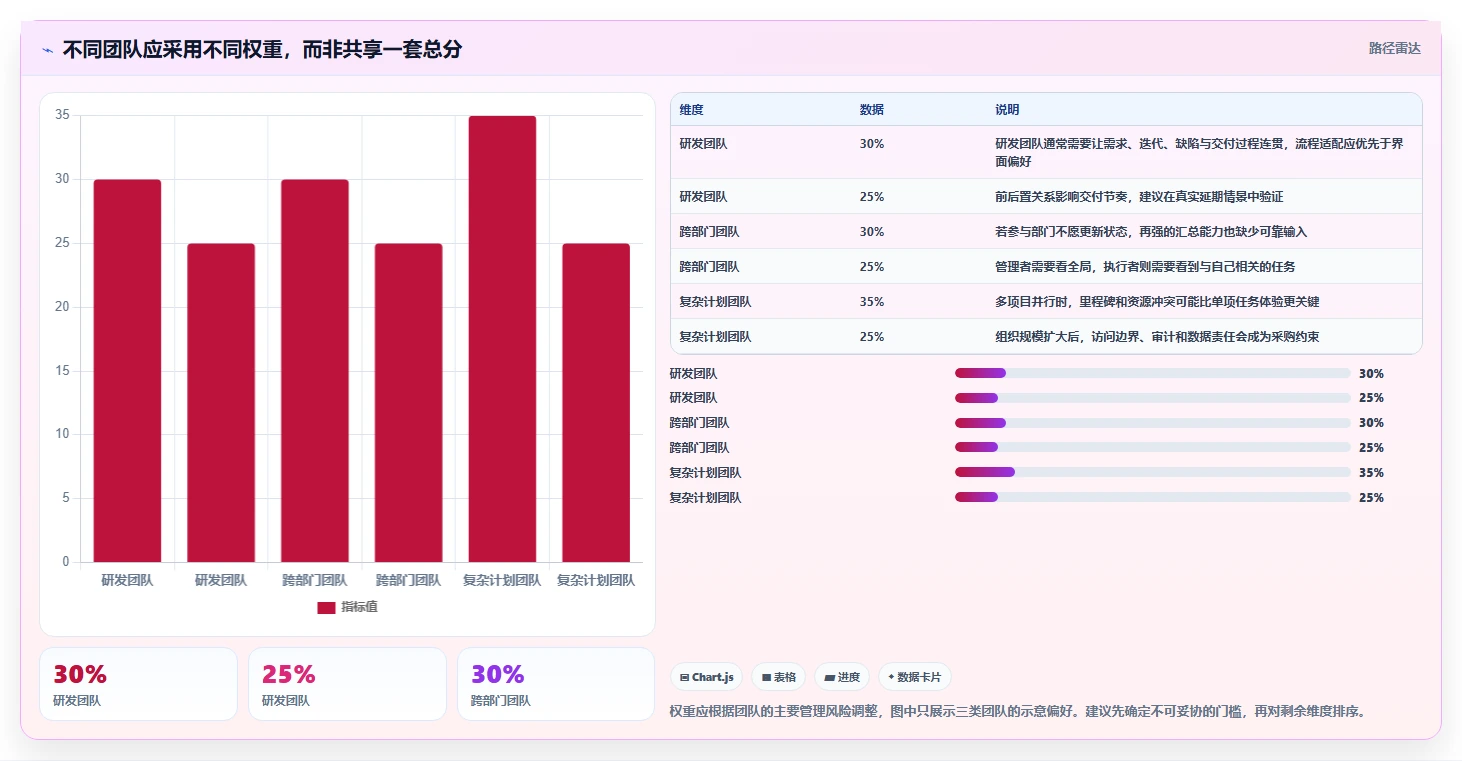Click the description starting with 管理者需要看全局

(1145, 267)
